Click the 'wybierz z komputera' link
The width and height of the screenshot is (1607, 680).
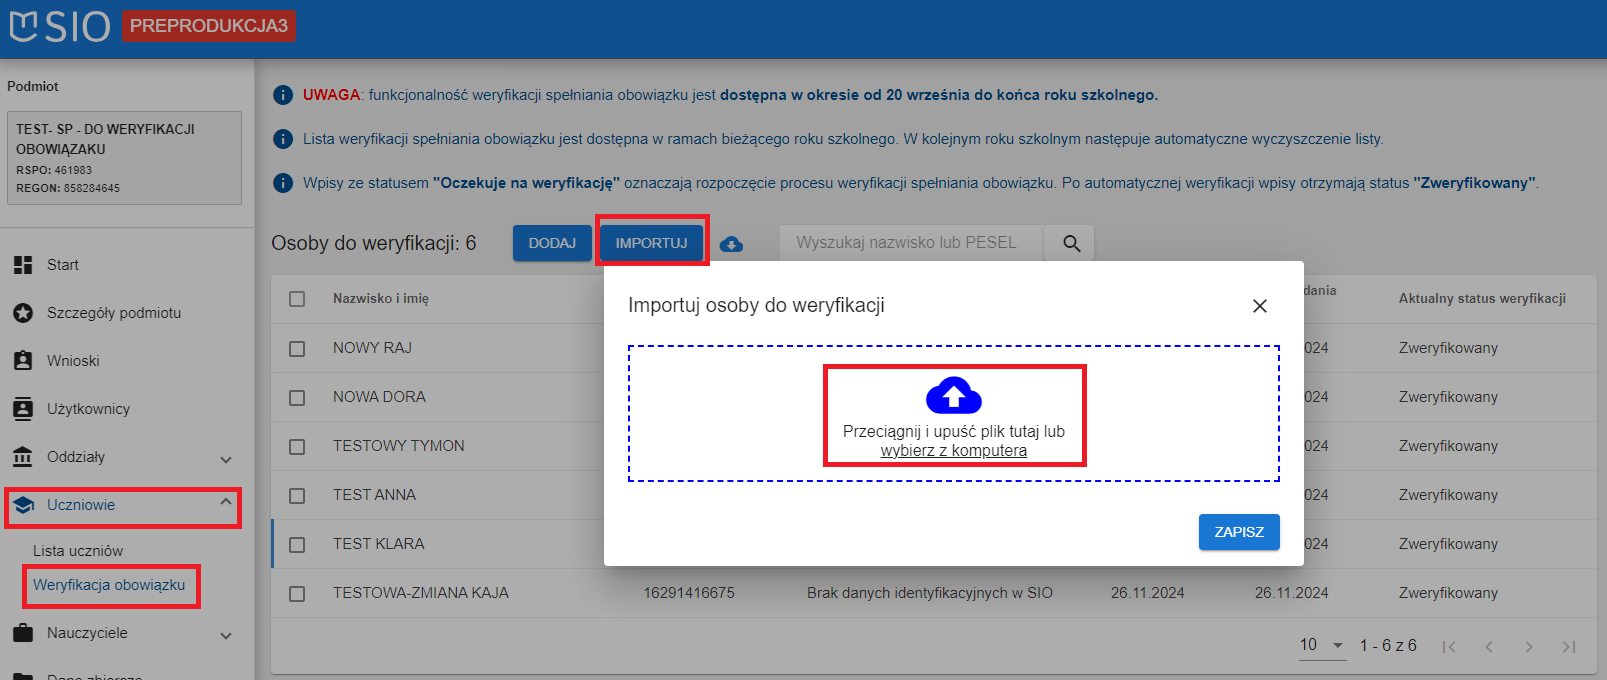tap(953, 451)
